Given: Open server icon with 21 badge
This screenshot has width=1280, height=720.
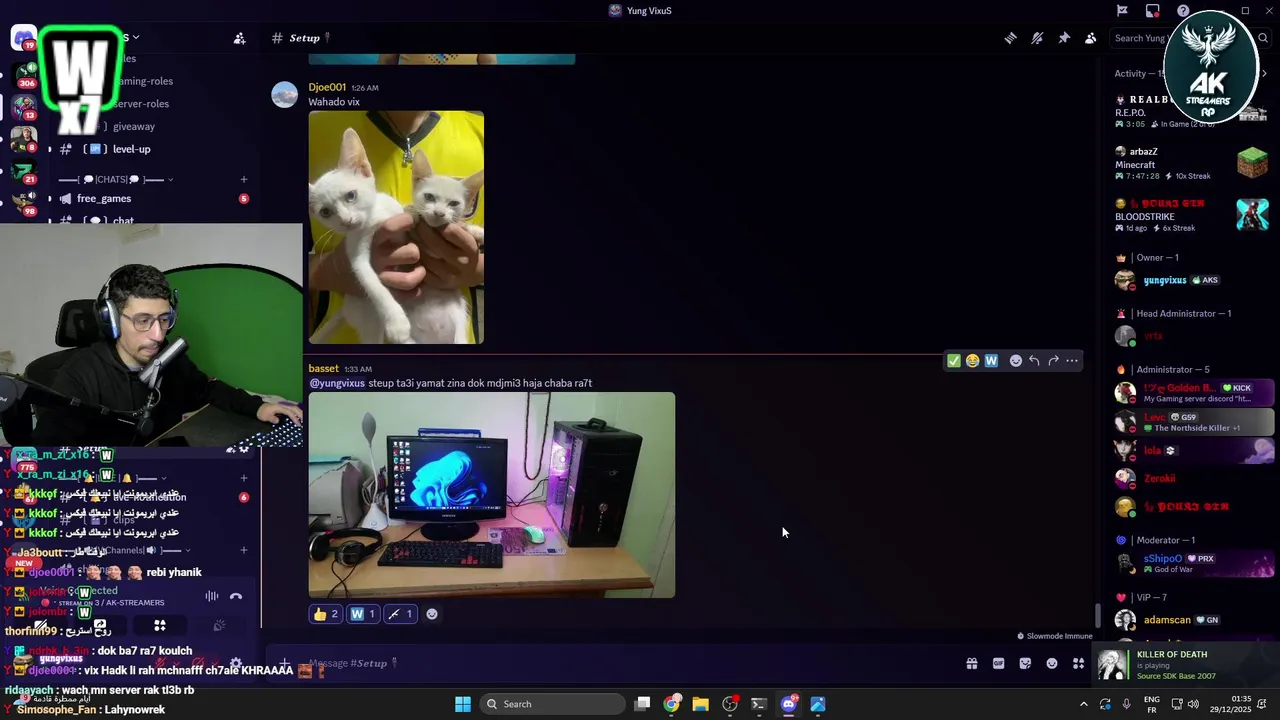Looking at the screenshot, I should coord(23,170).
